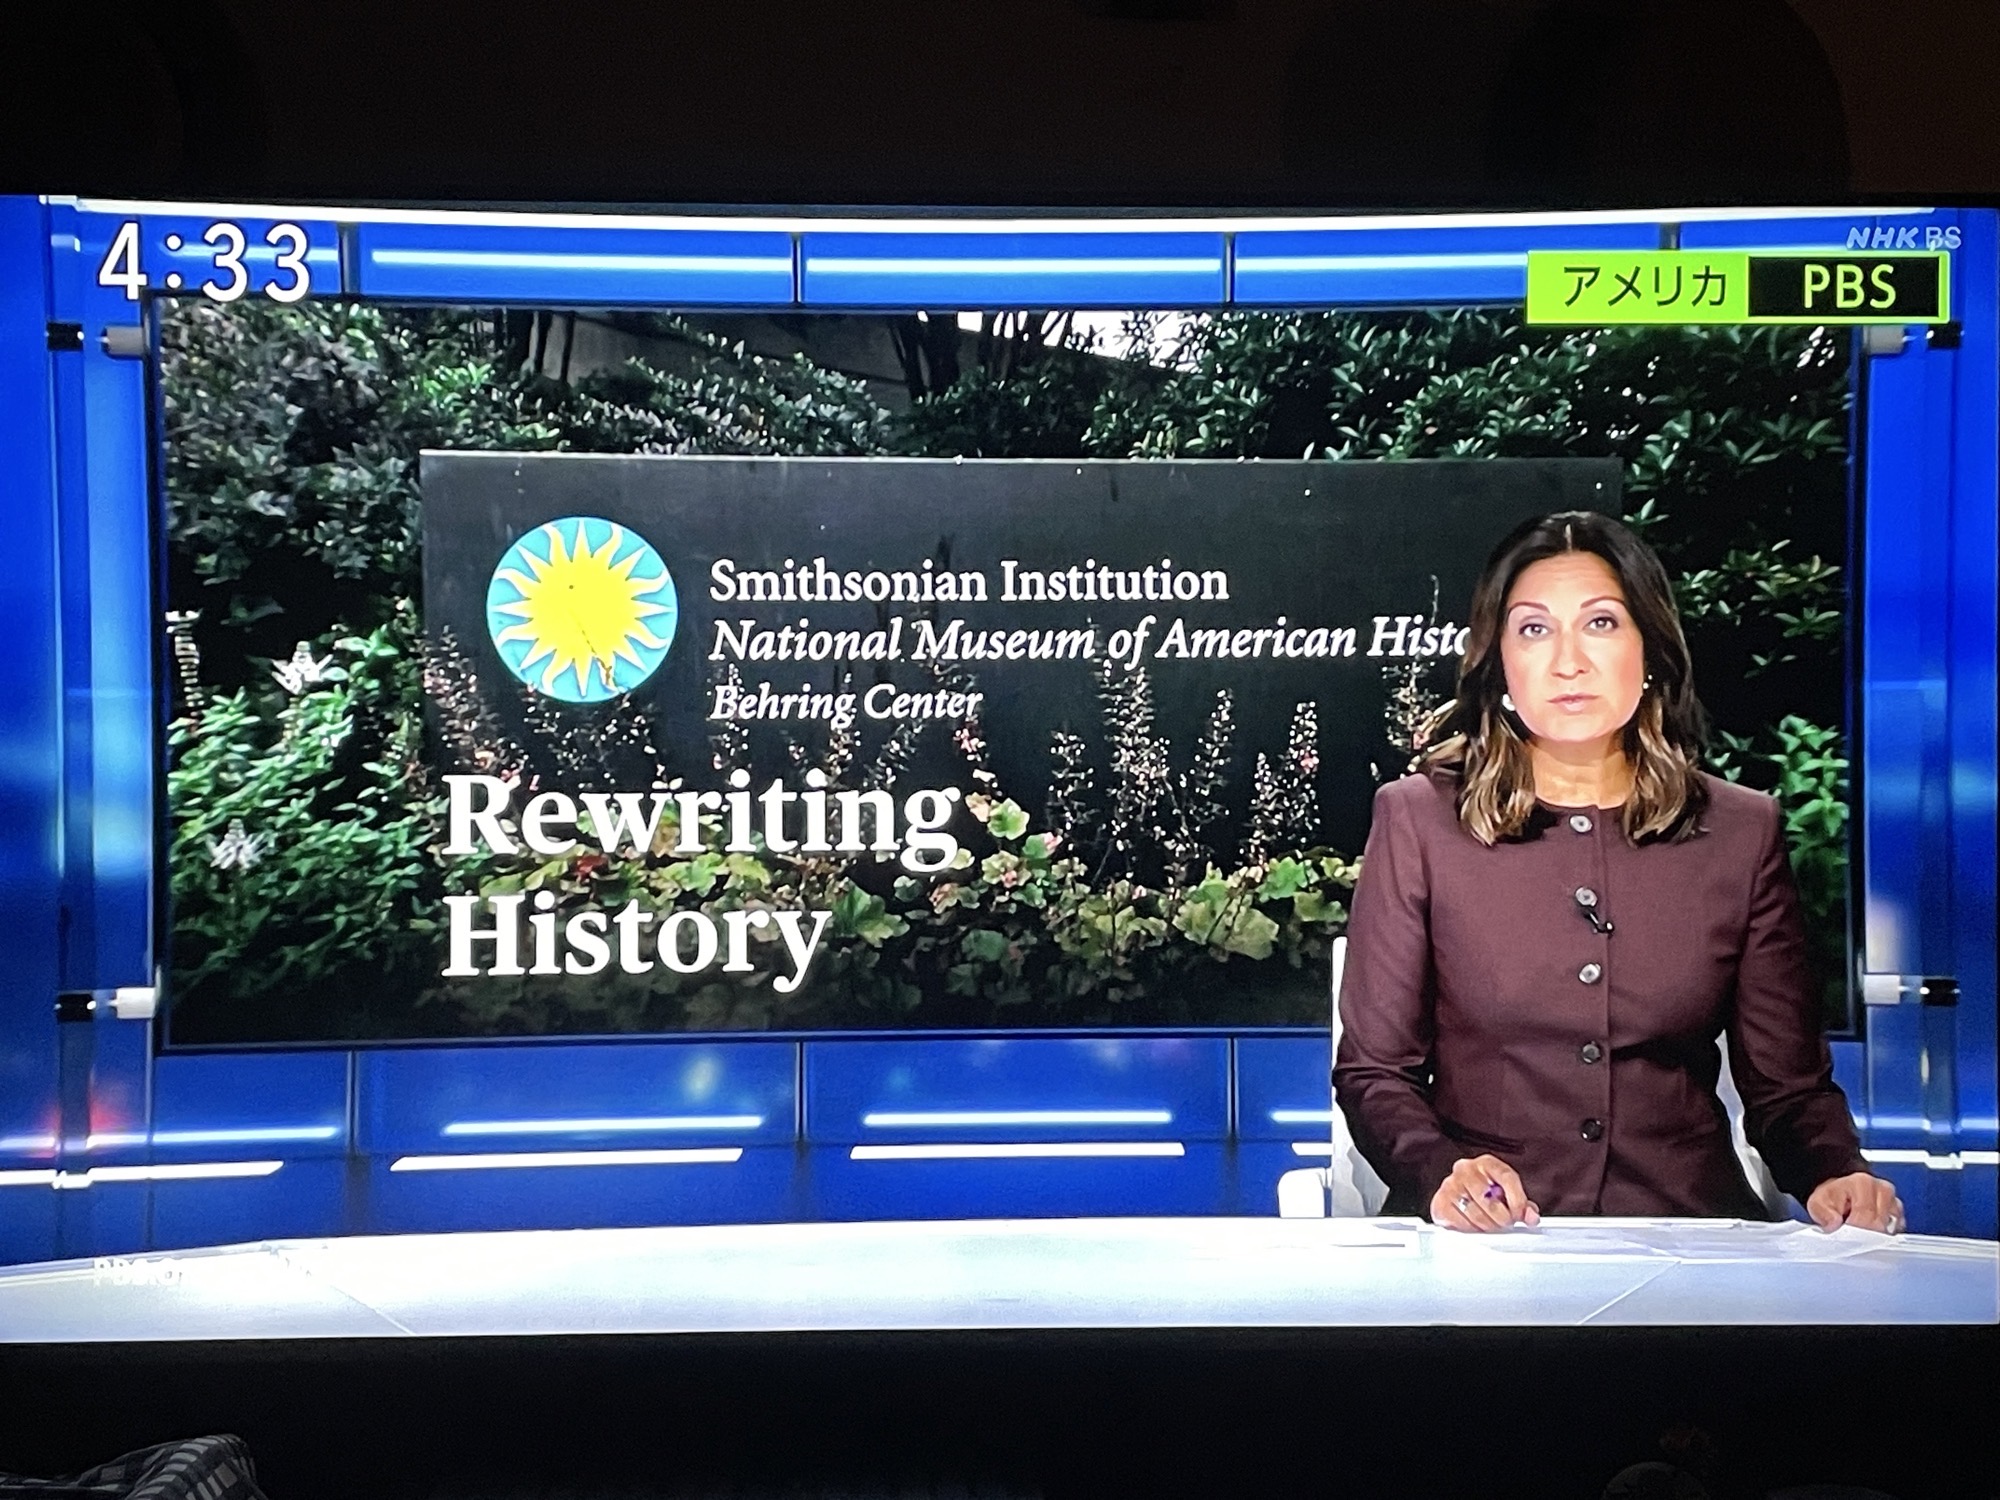
Task: Click the purple pen in anchor's hand
Action: click(x=1496, y=1193)
